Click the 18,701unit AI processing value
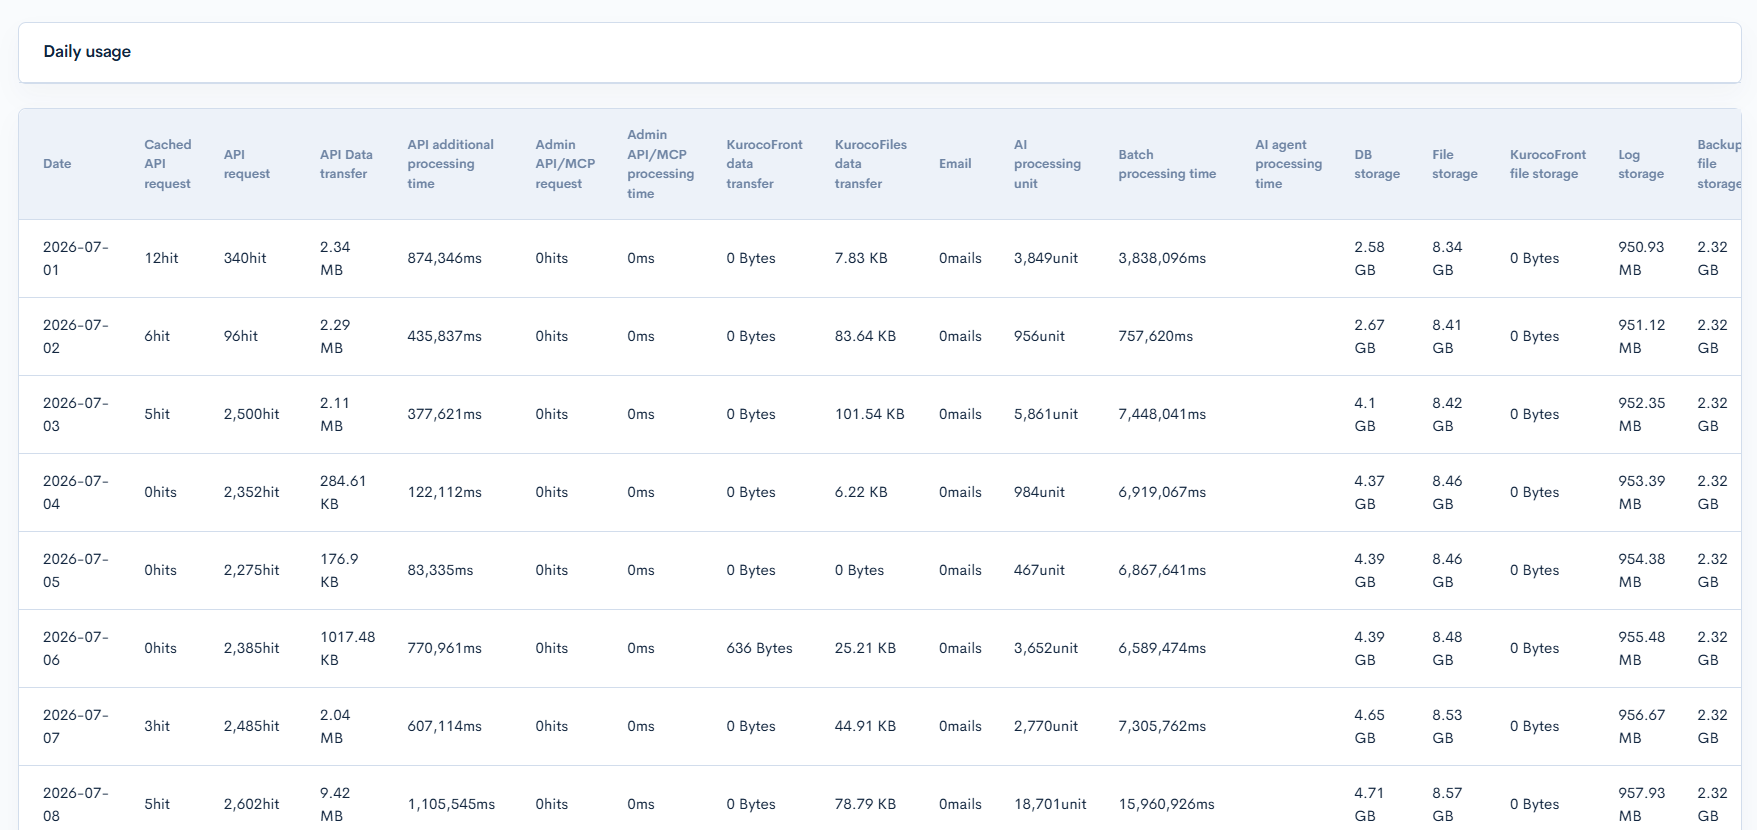1757x830 pixels. [1050, 804]
